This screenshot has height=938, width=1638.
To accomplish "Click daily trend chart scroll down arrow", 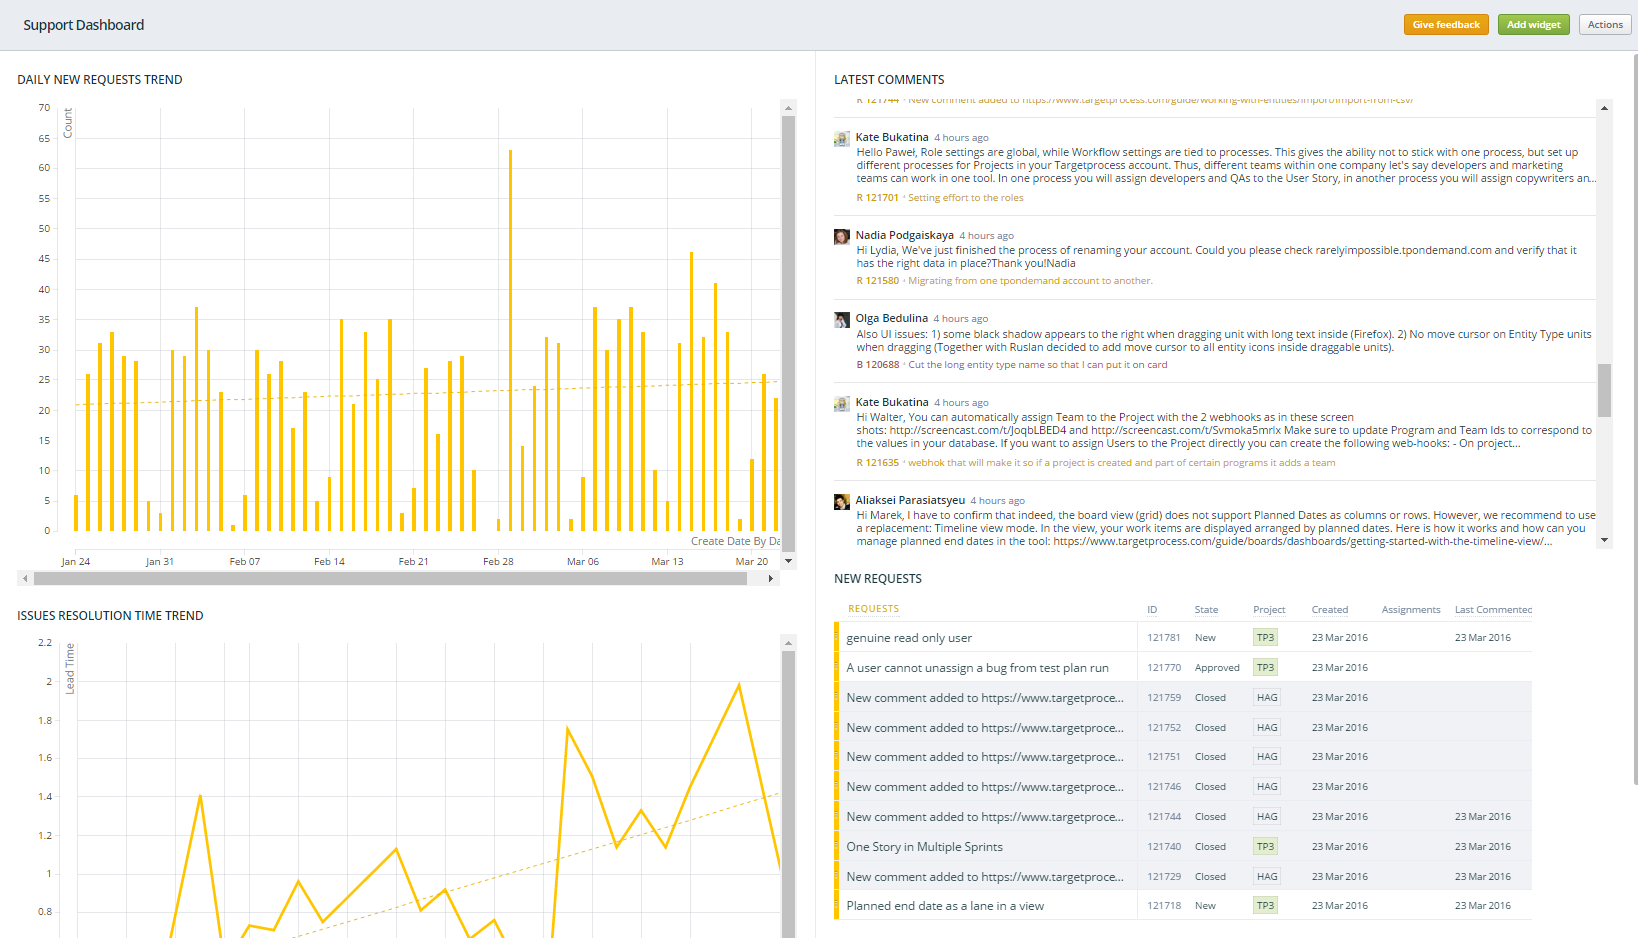I will (788, 561).
